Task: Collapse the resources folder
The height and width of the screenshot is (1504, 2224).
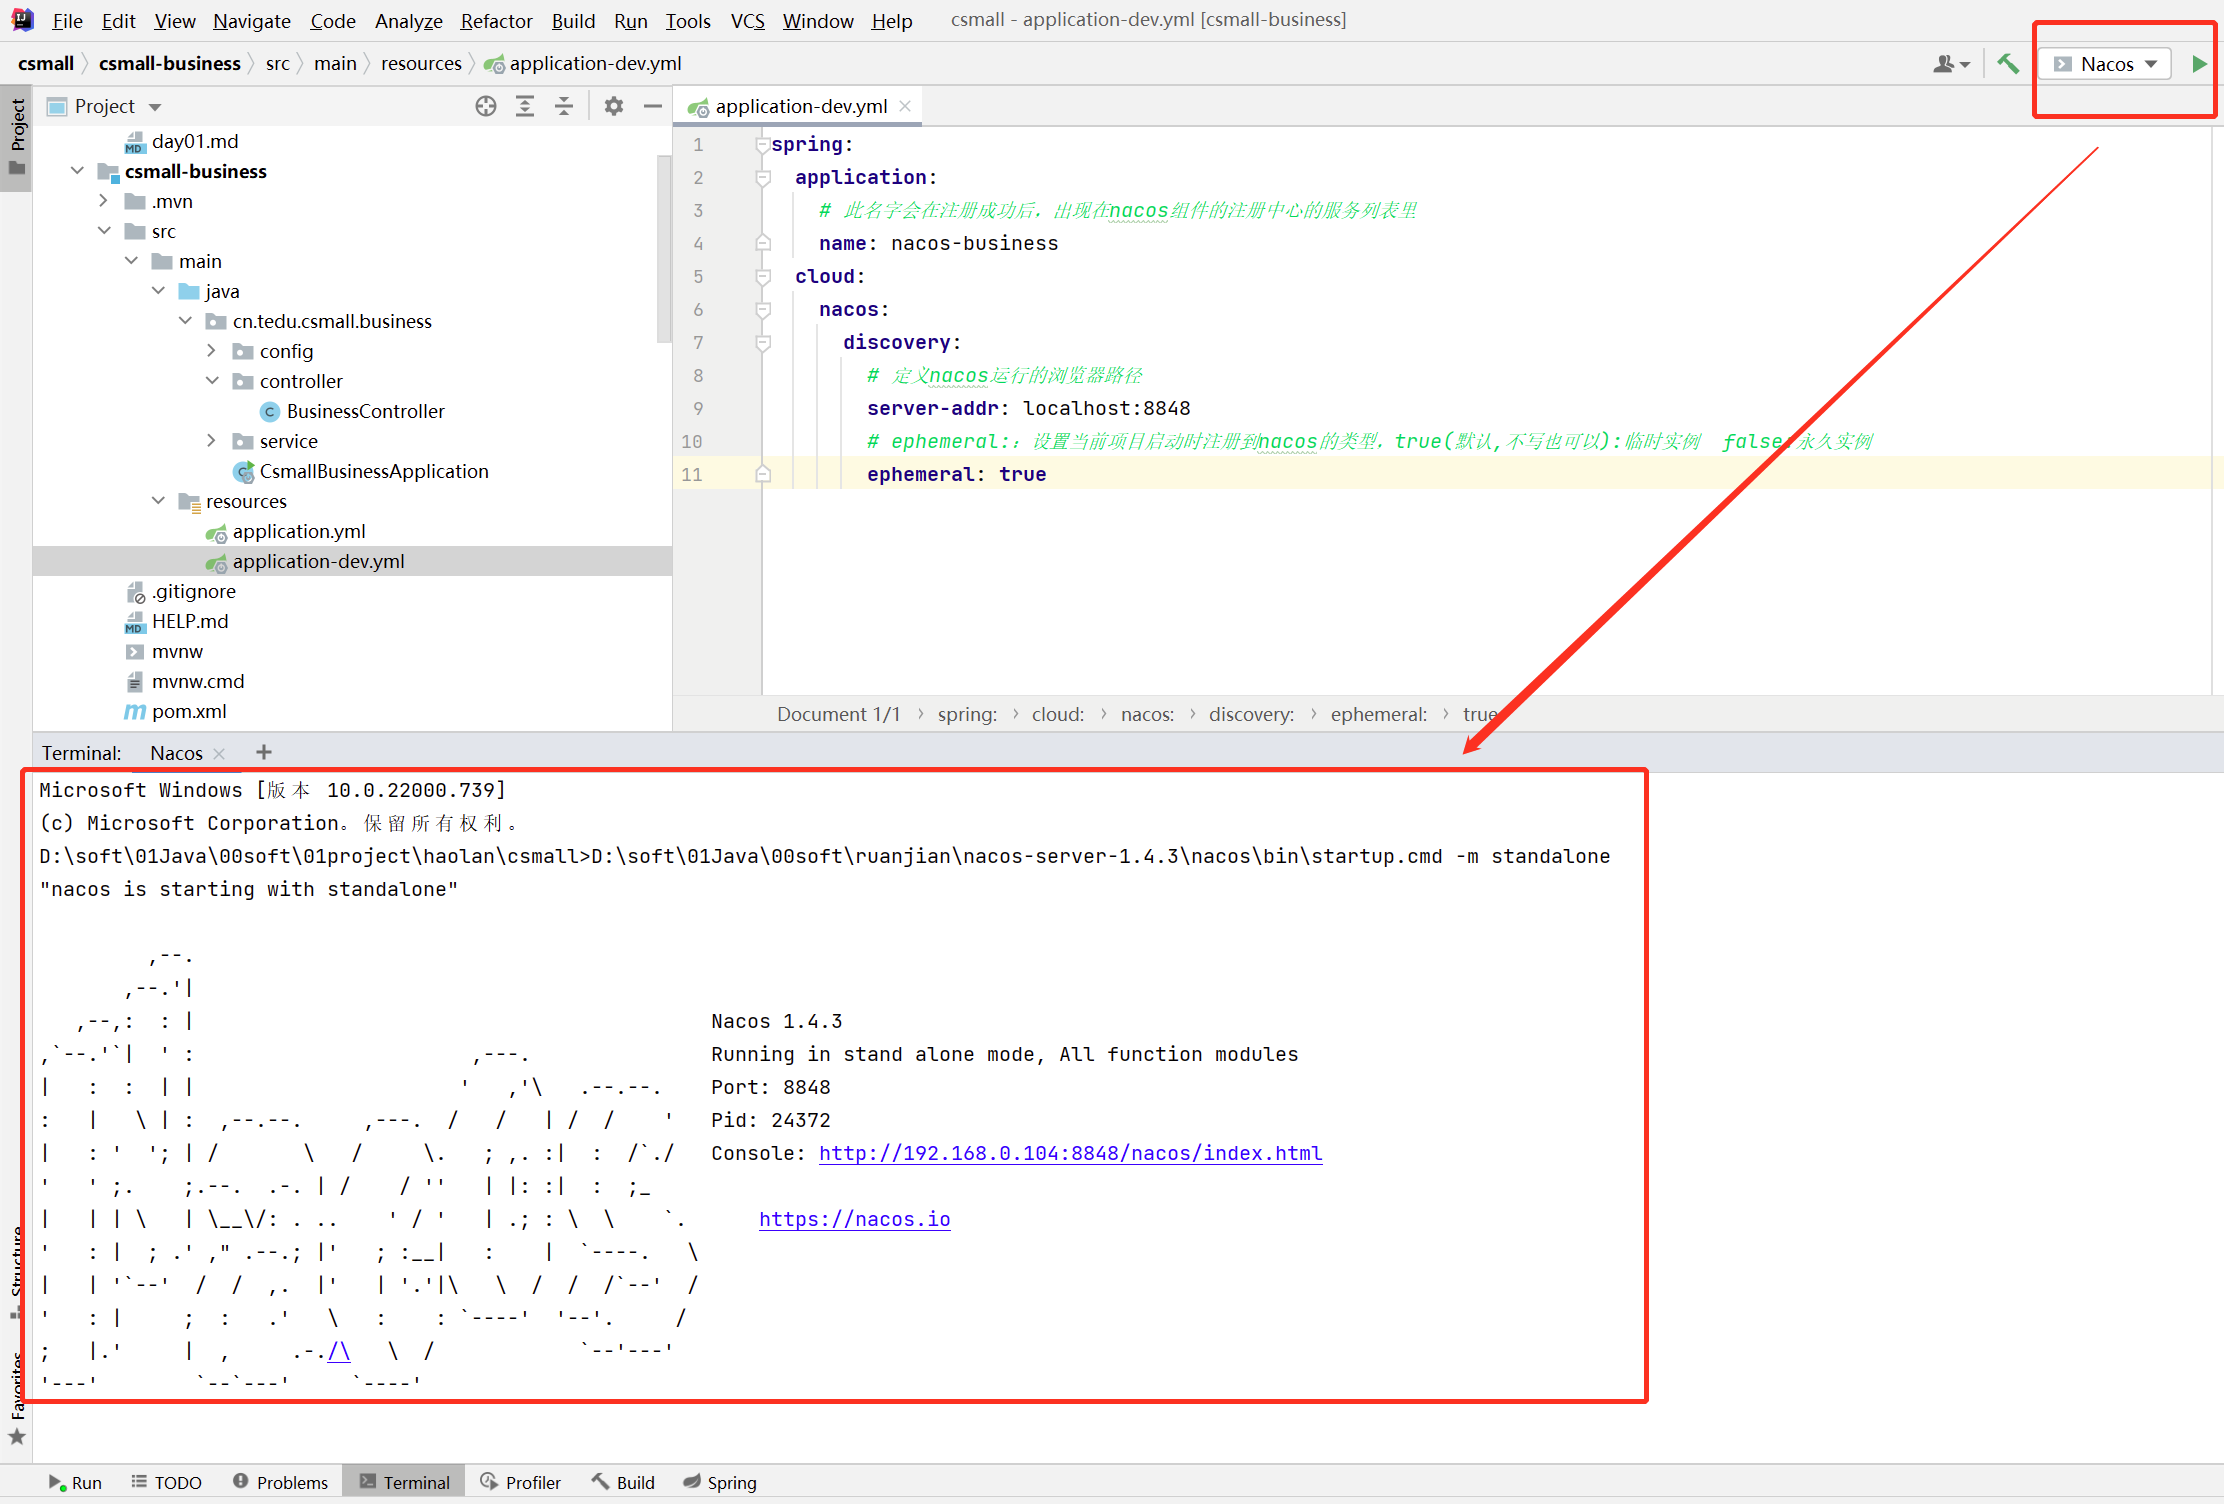Action: 158,501
